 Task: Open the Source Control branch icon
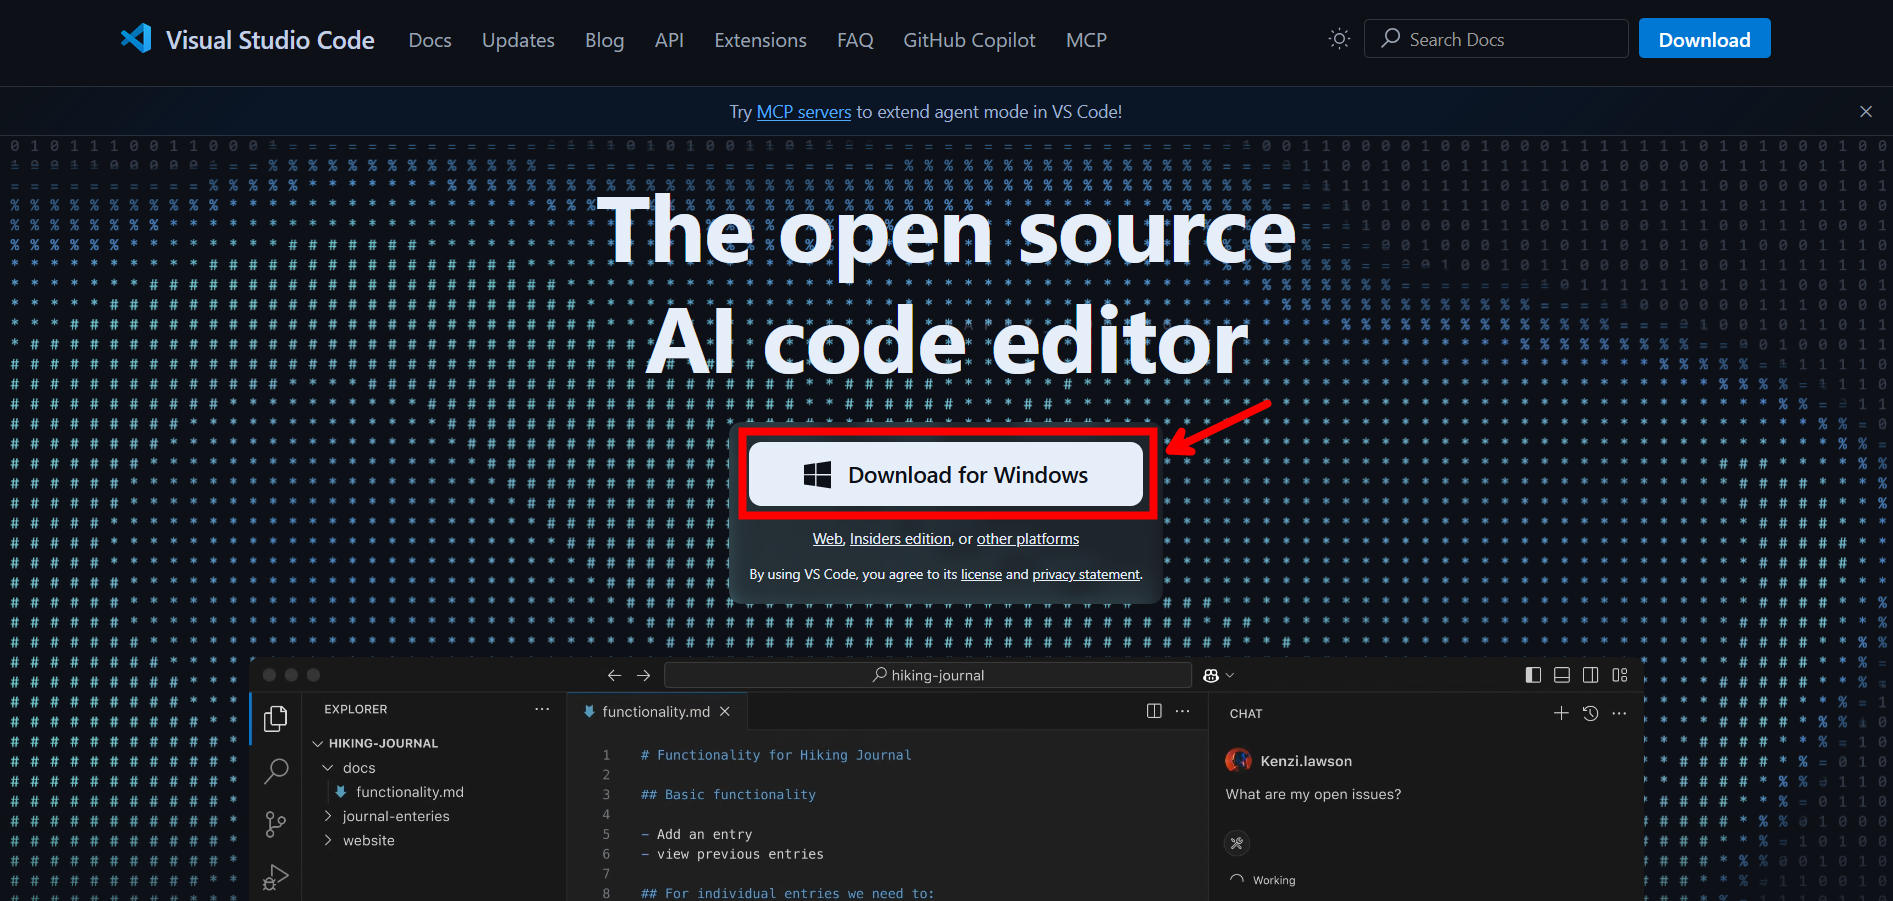tap(276, 824)
